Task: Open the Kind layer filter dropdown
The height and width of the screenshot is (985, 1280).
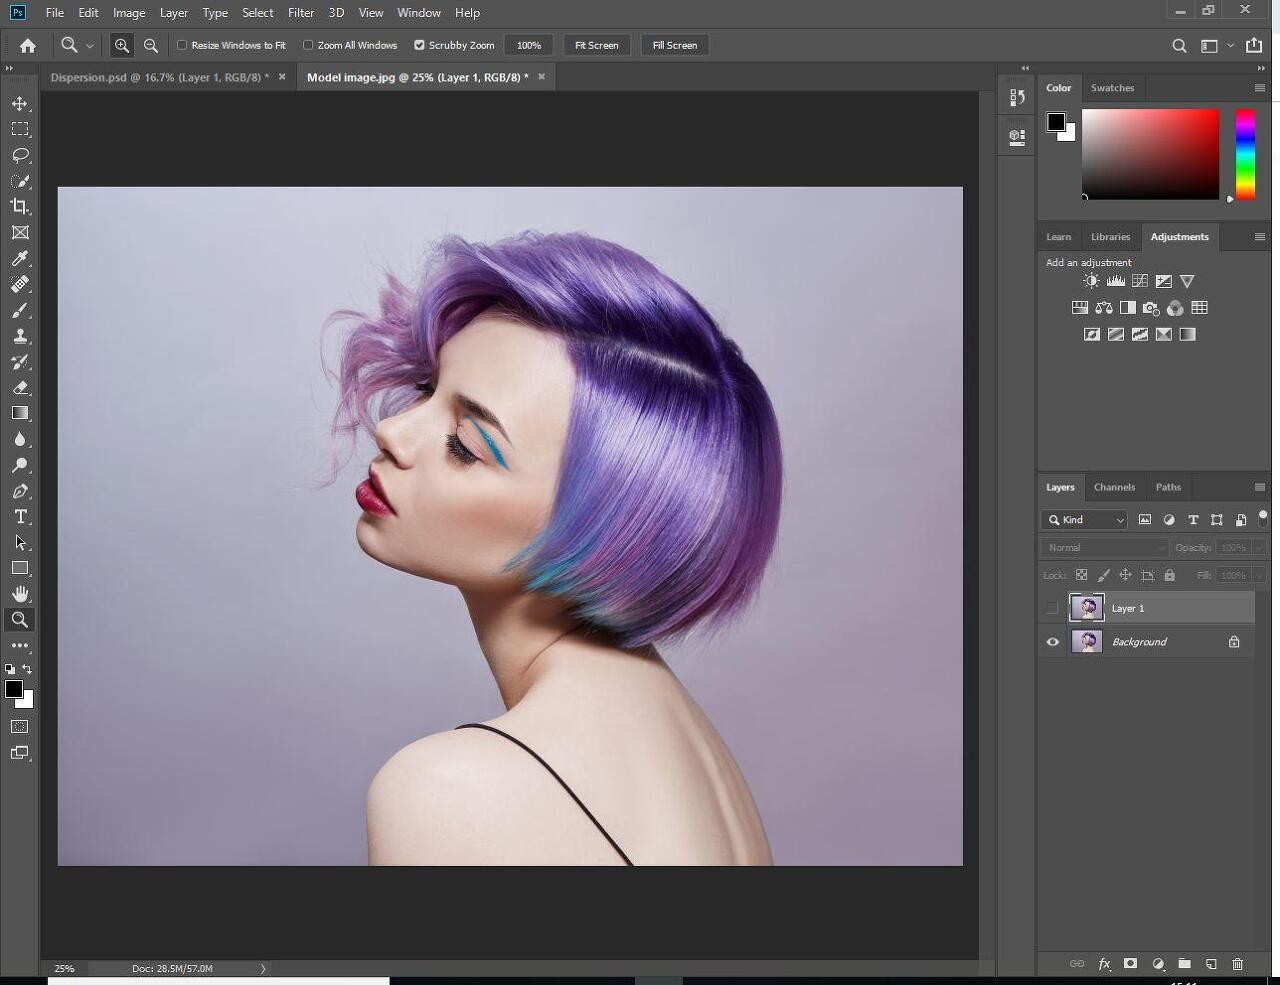Action: coord(1085,520)
